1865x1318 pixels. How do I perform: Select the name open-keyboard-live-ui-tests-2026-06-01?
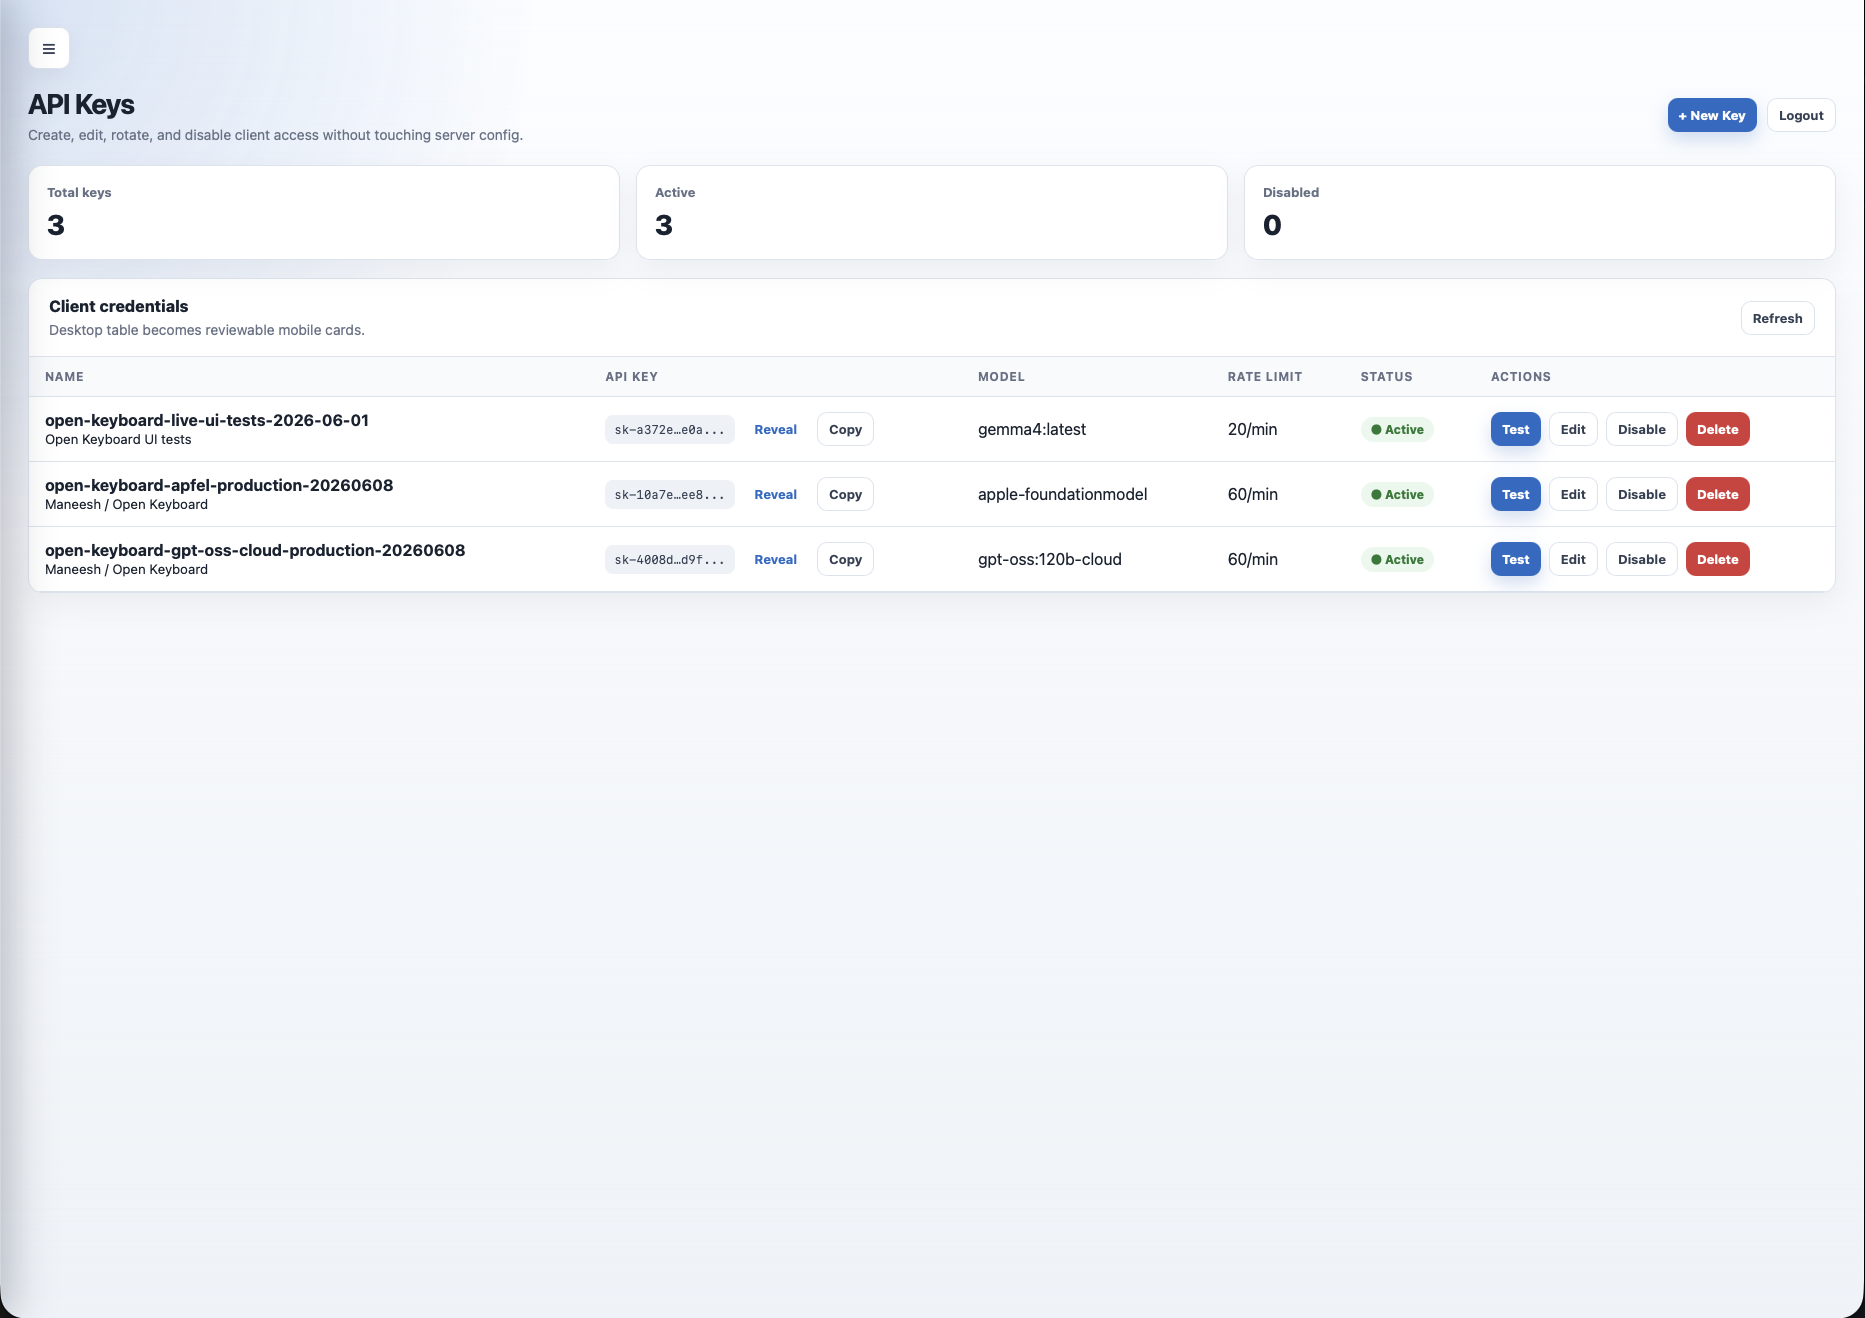[207, 420]
